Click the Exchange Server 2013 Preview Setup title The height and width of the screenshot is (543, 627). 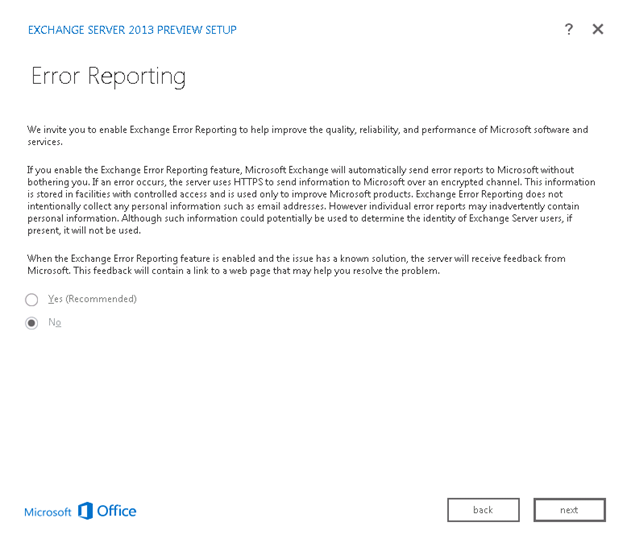tap(132, 30)
